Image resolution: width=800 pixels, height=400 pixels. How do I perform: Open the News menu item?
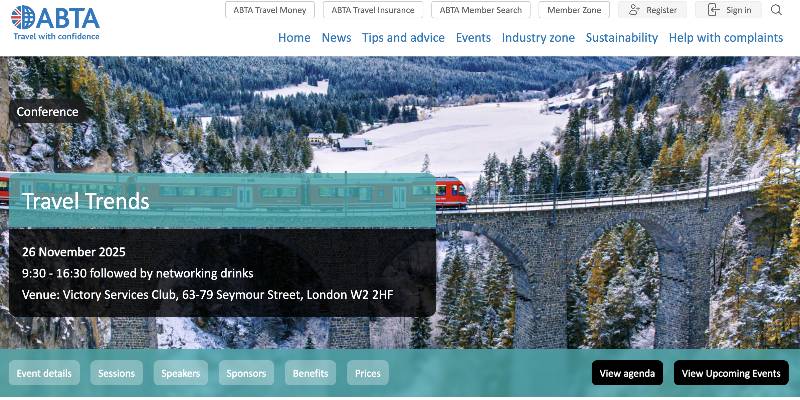pyautogui.click(x=336, y=38)
